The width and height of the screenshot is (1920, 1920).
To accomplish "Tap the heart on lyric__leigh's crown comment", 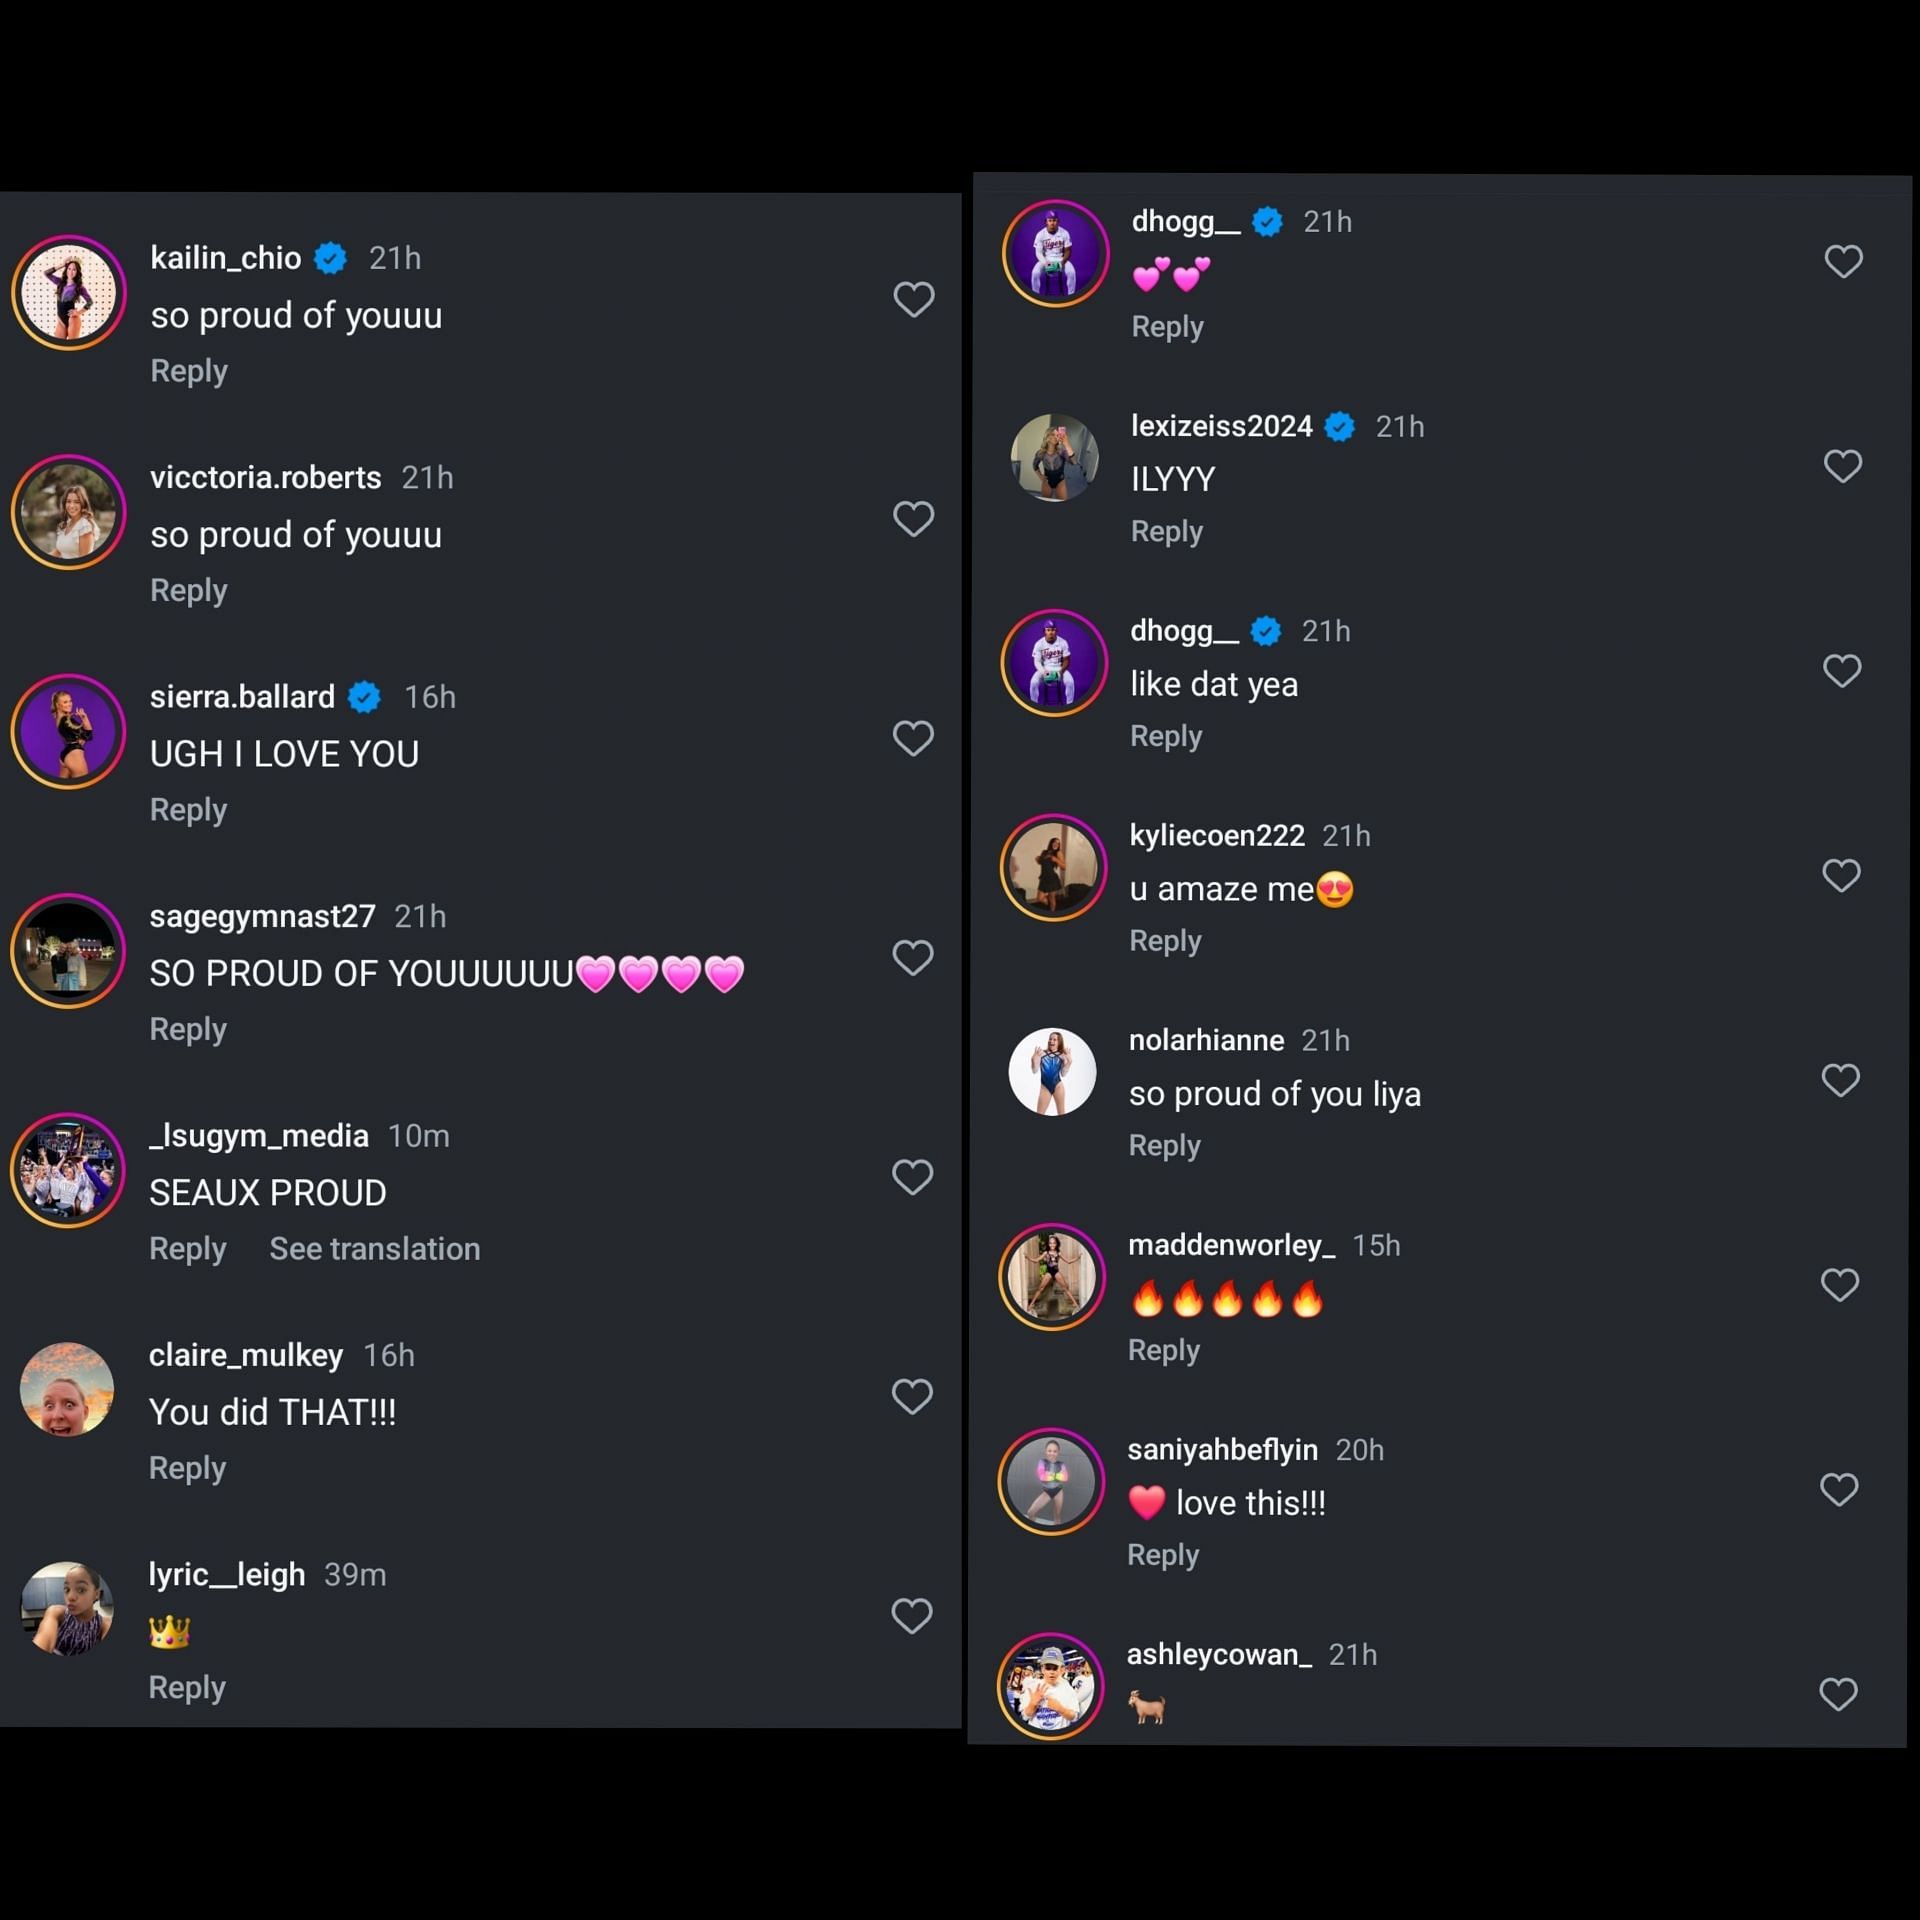I will point(911,1615).
